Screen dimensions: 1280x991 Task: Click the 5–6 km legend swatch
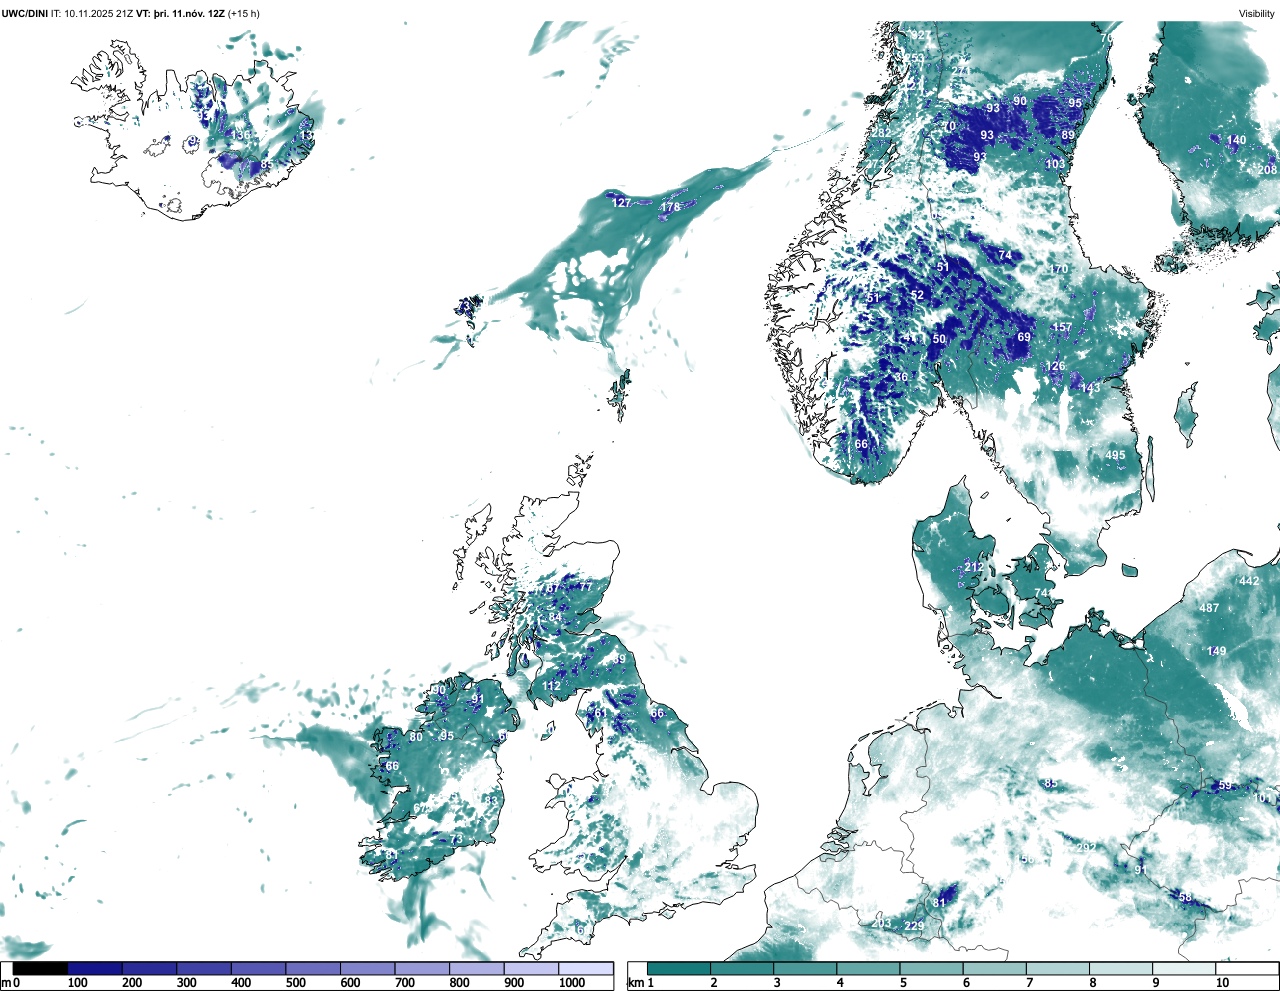tap(931, 968)
